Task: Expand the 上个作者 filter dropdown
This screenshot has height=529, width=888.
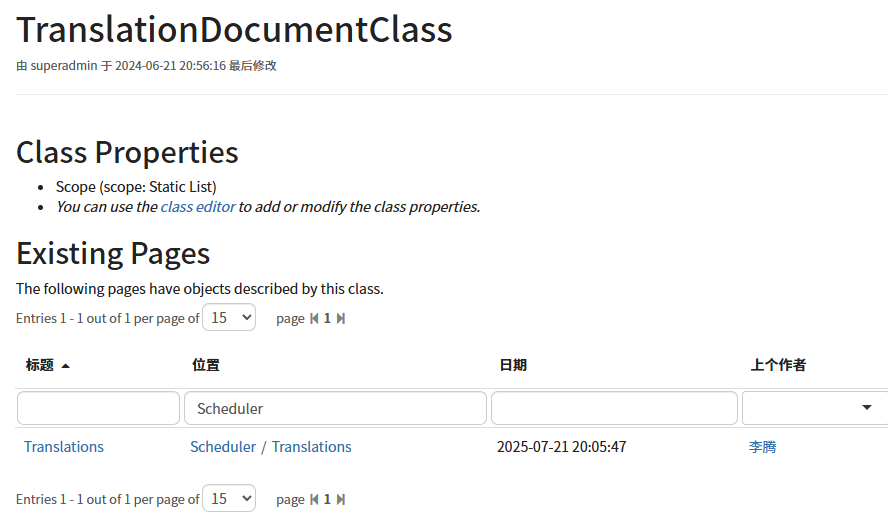Action: pos(866,408)
